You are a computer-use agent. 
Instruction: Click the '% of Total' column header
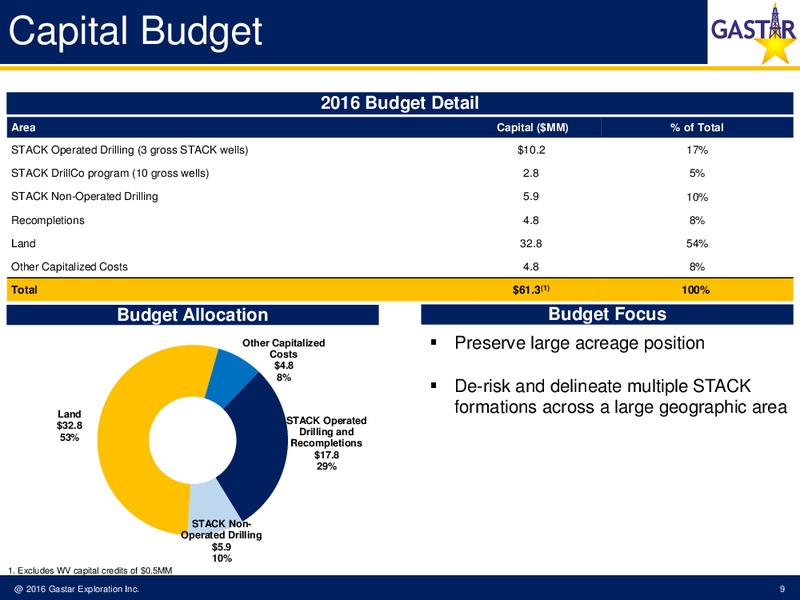click(x=697, y=128)
